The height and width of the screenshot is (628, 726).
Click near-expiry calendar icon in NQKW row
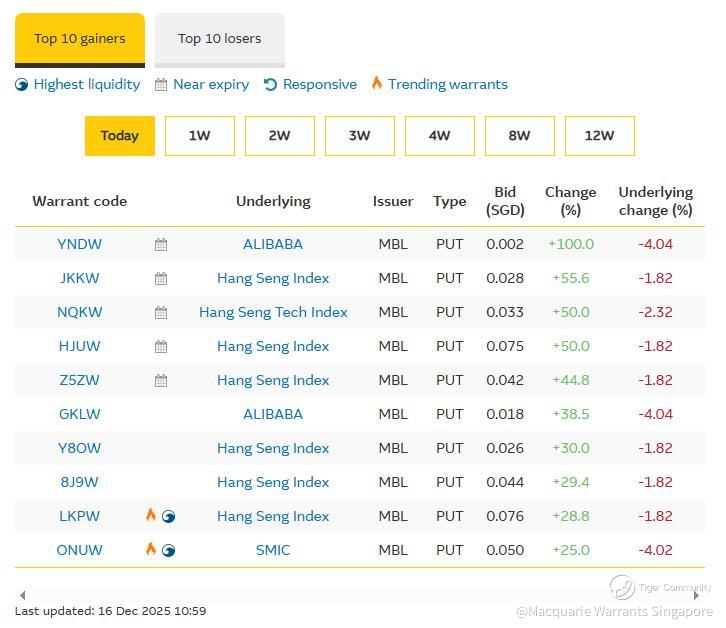point(161,313)
